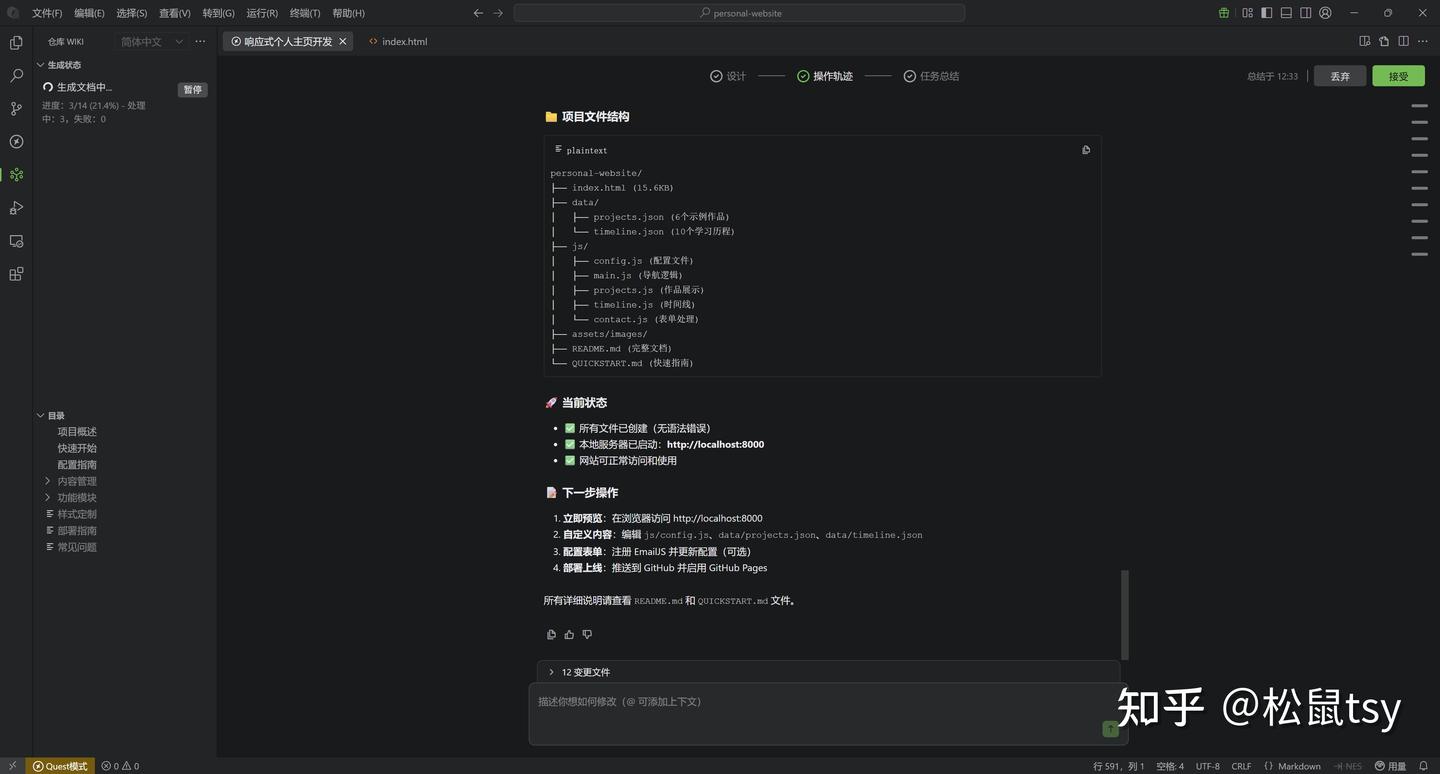1440x774 pixels.
Task: Open Source Control in the activity bar
Action: coord(15,108)
